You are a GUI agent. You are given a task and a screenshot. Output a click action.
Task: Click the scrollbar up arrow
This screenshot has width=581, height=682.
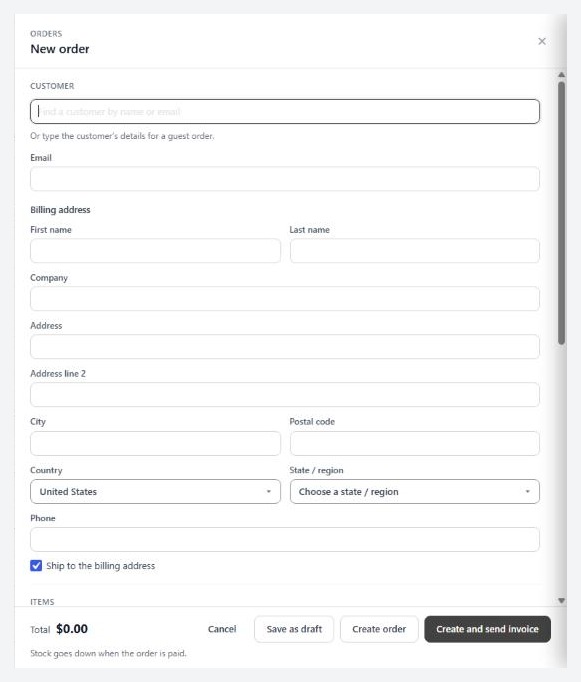[561, 75]
